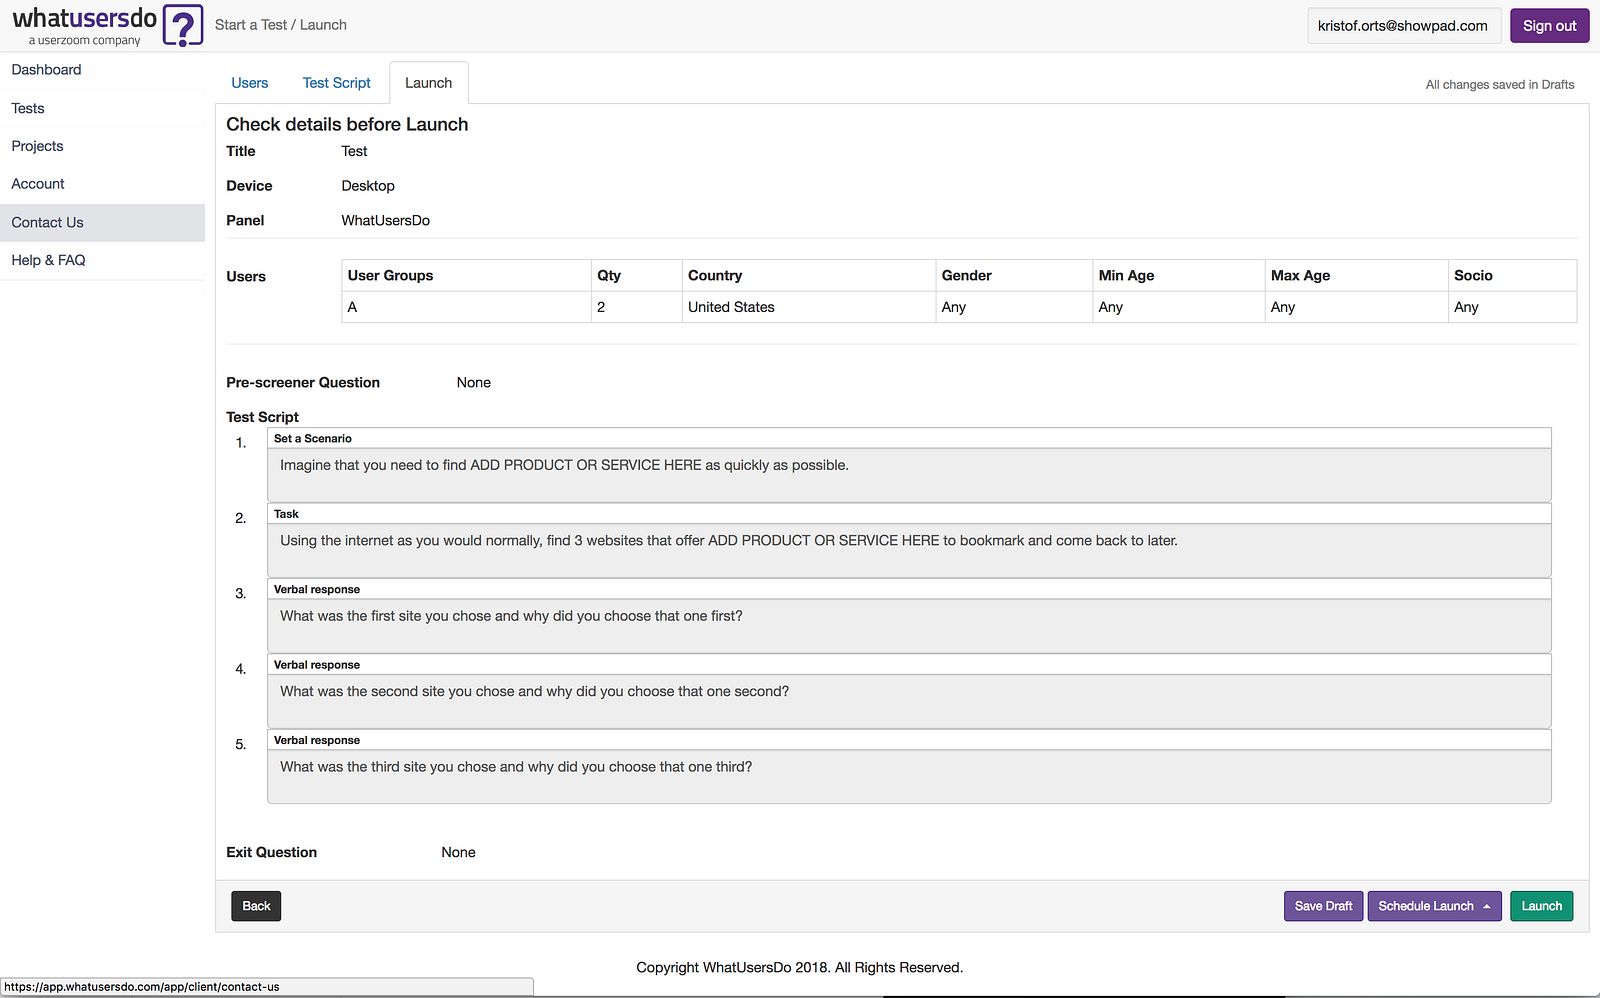Click the account email field
The width and height of the screenshot is (1600, 998).
click(1402, 26)
